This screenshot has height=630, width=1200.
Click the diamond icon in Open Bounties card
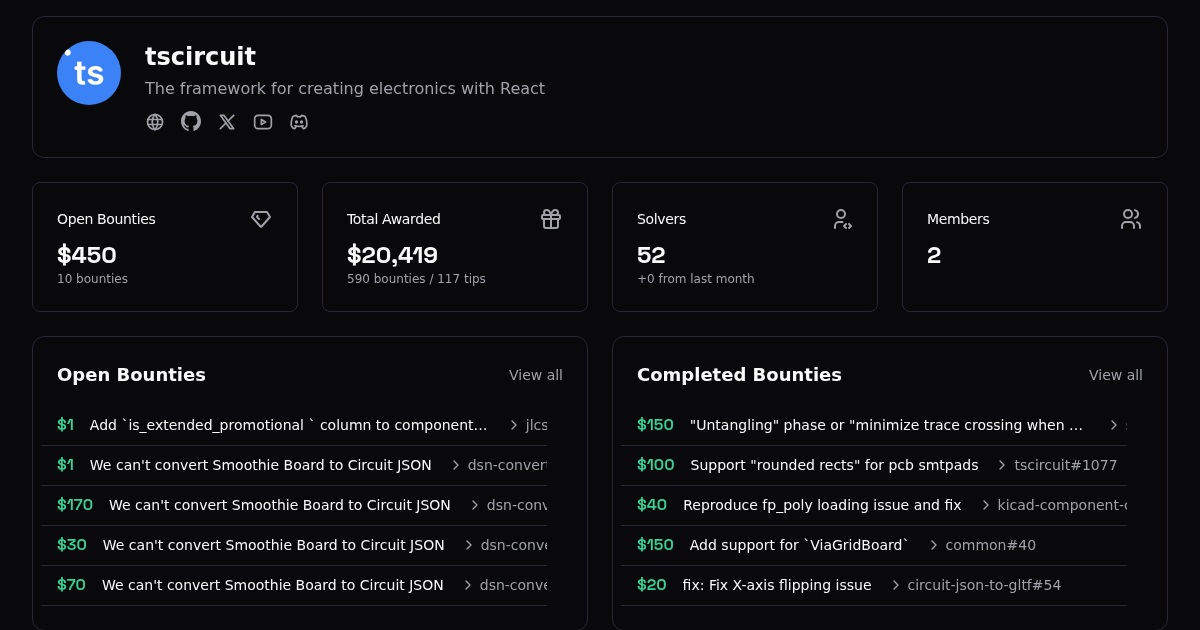[x=261, y=219]
